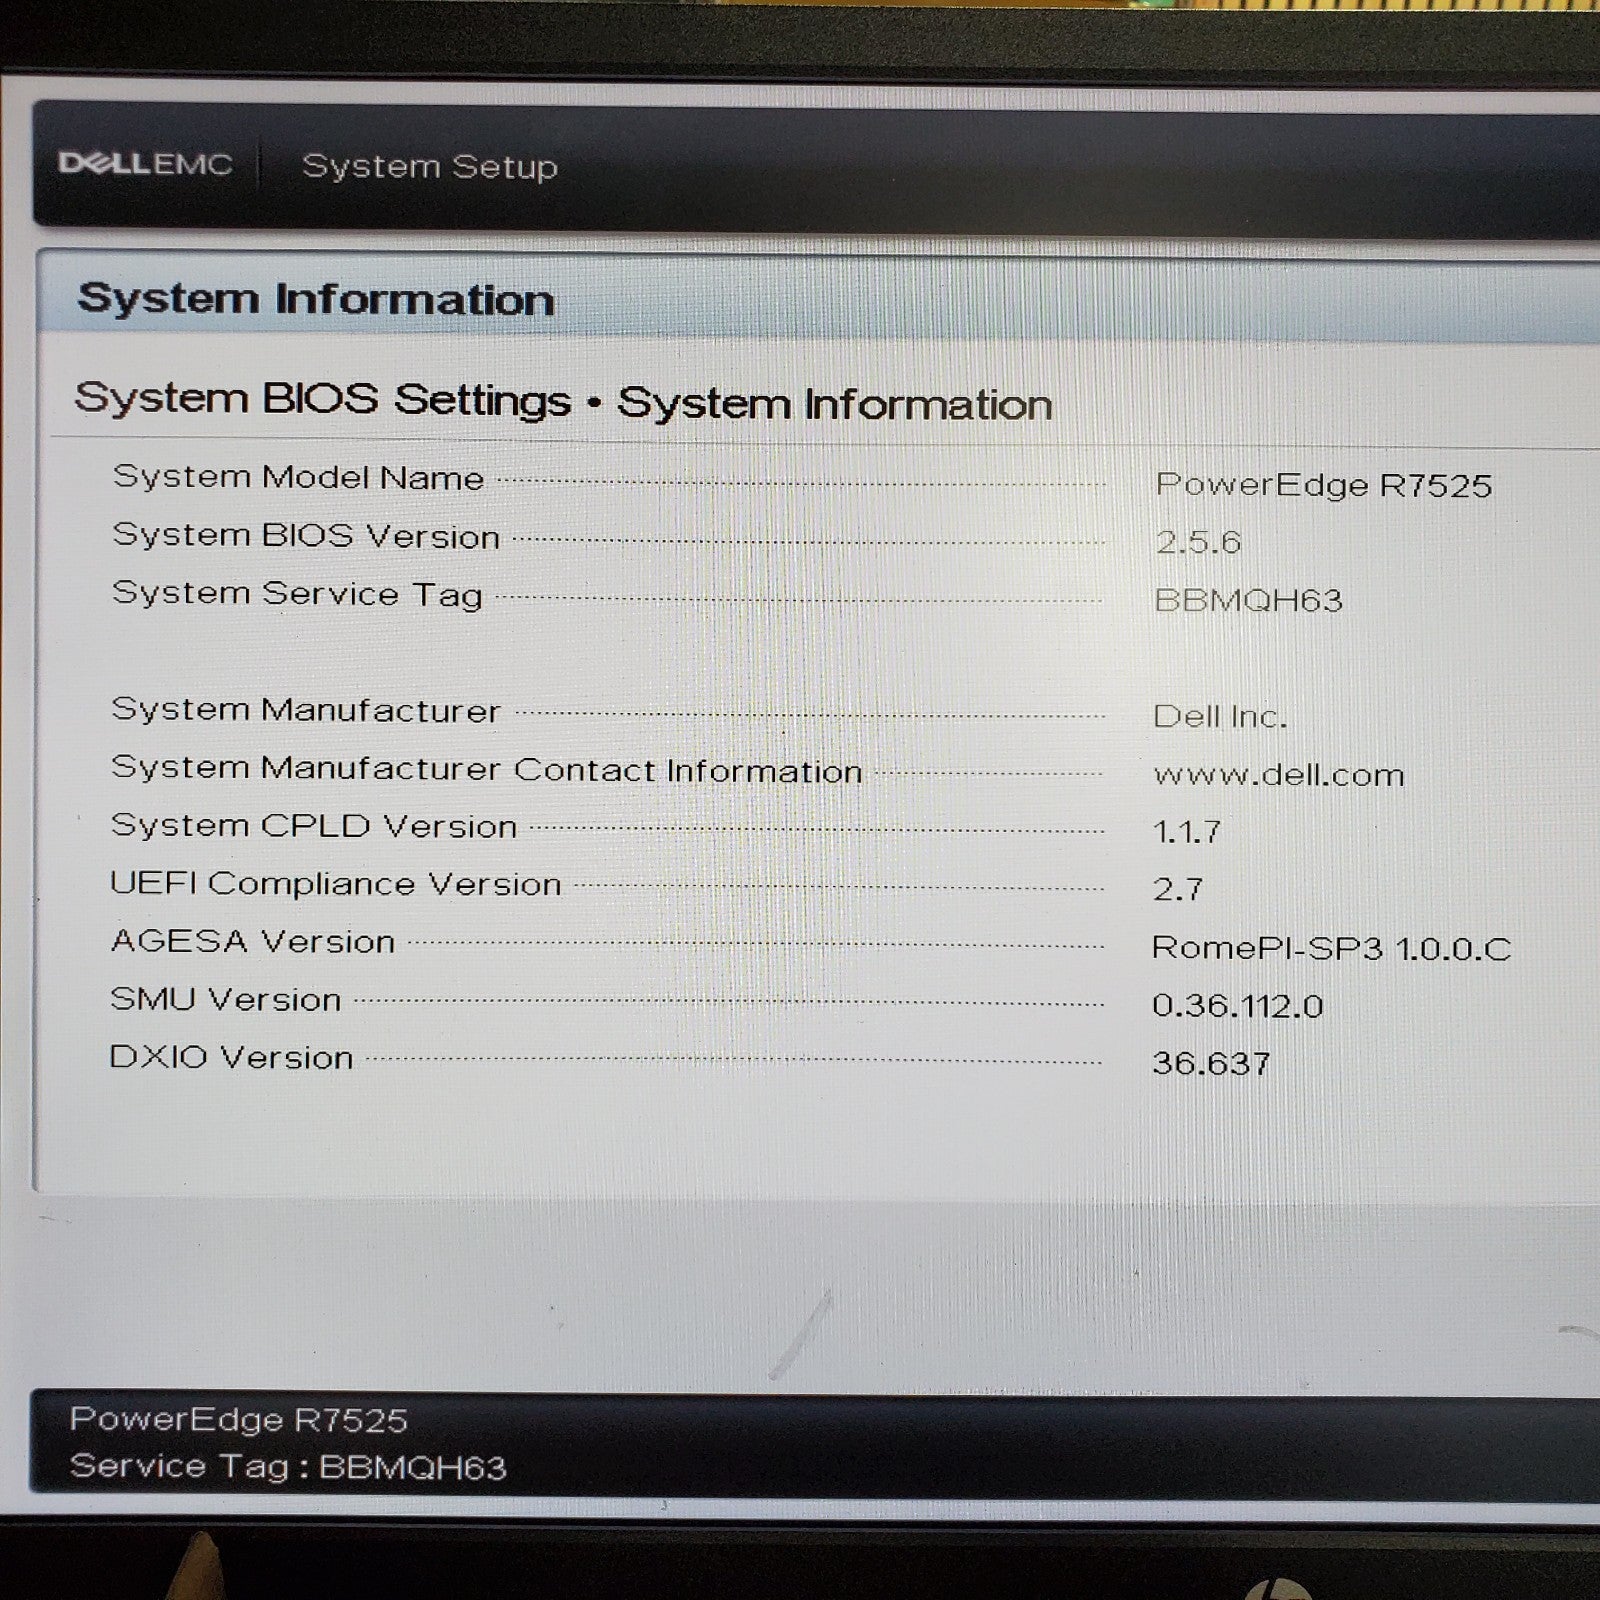Click the CPLD version value 1.1.7

[x=1187, y=832]
